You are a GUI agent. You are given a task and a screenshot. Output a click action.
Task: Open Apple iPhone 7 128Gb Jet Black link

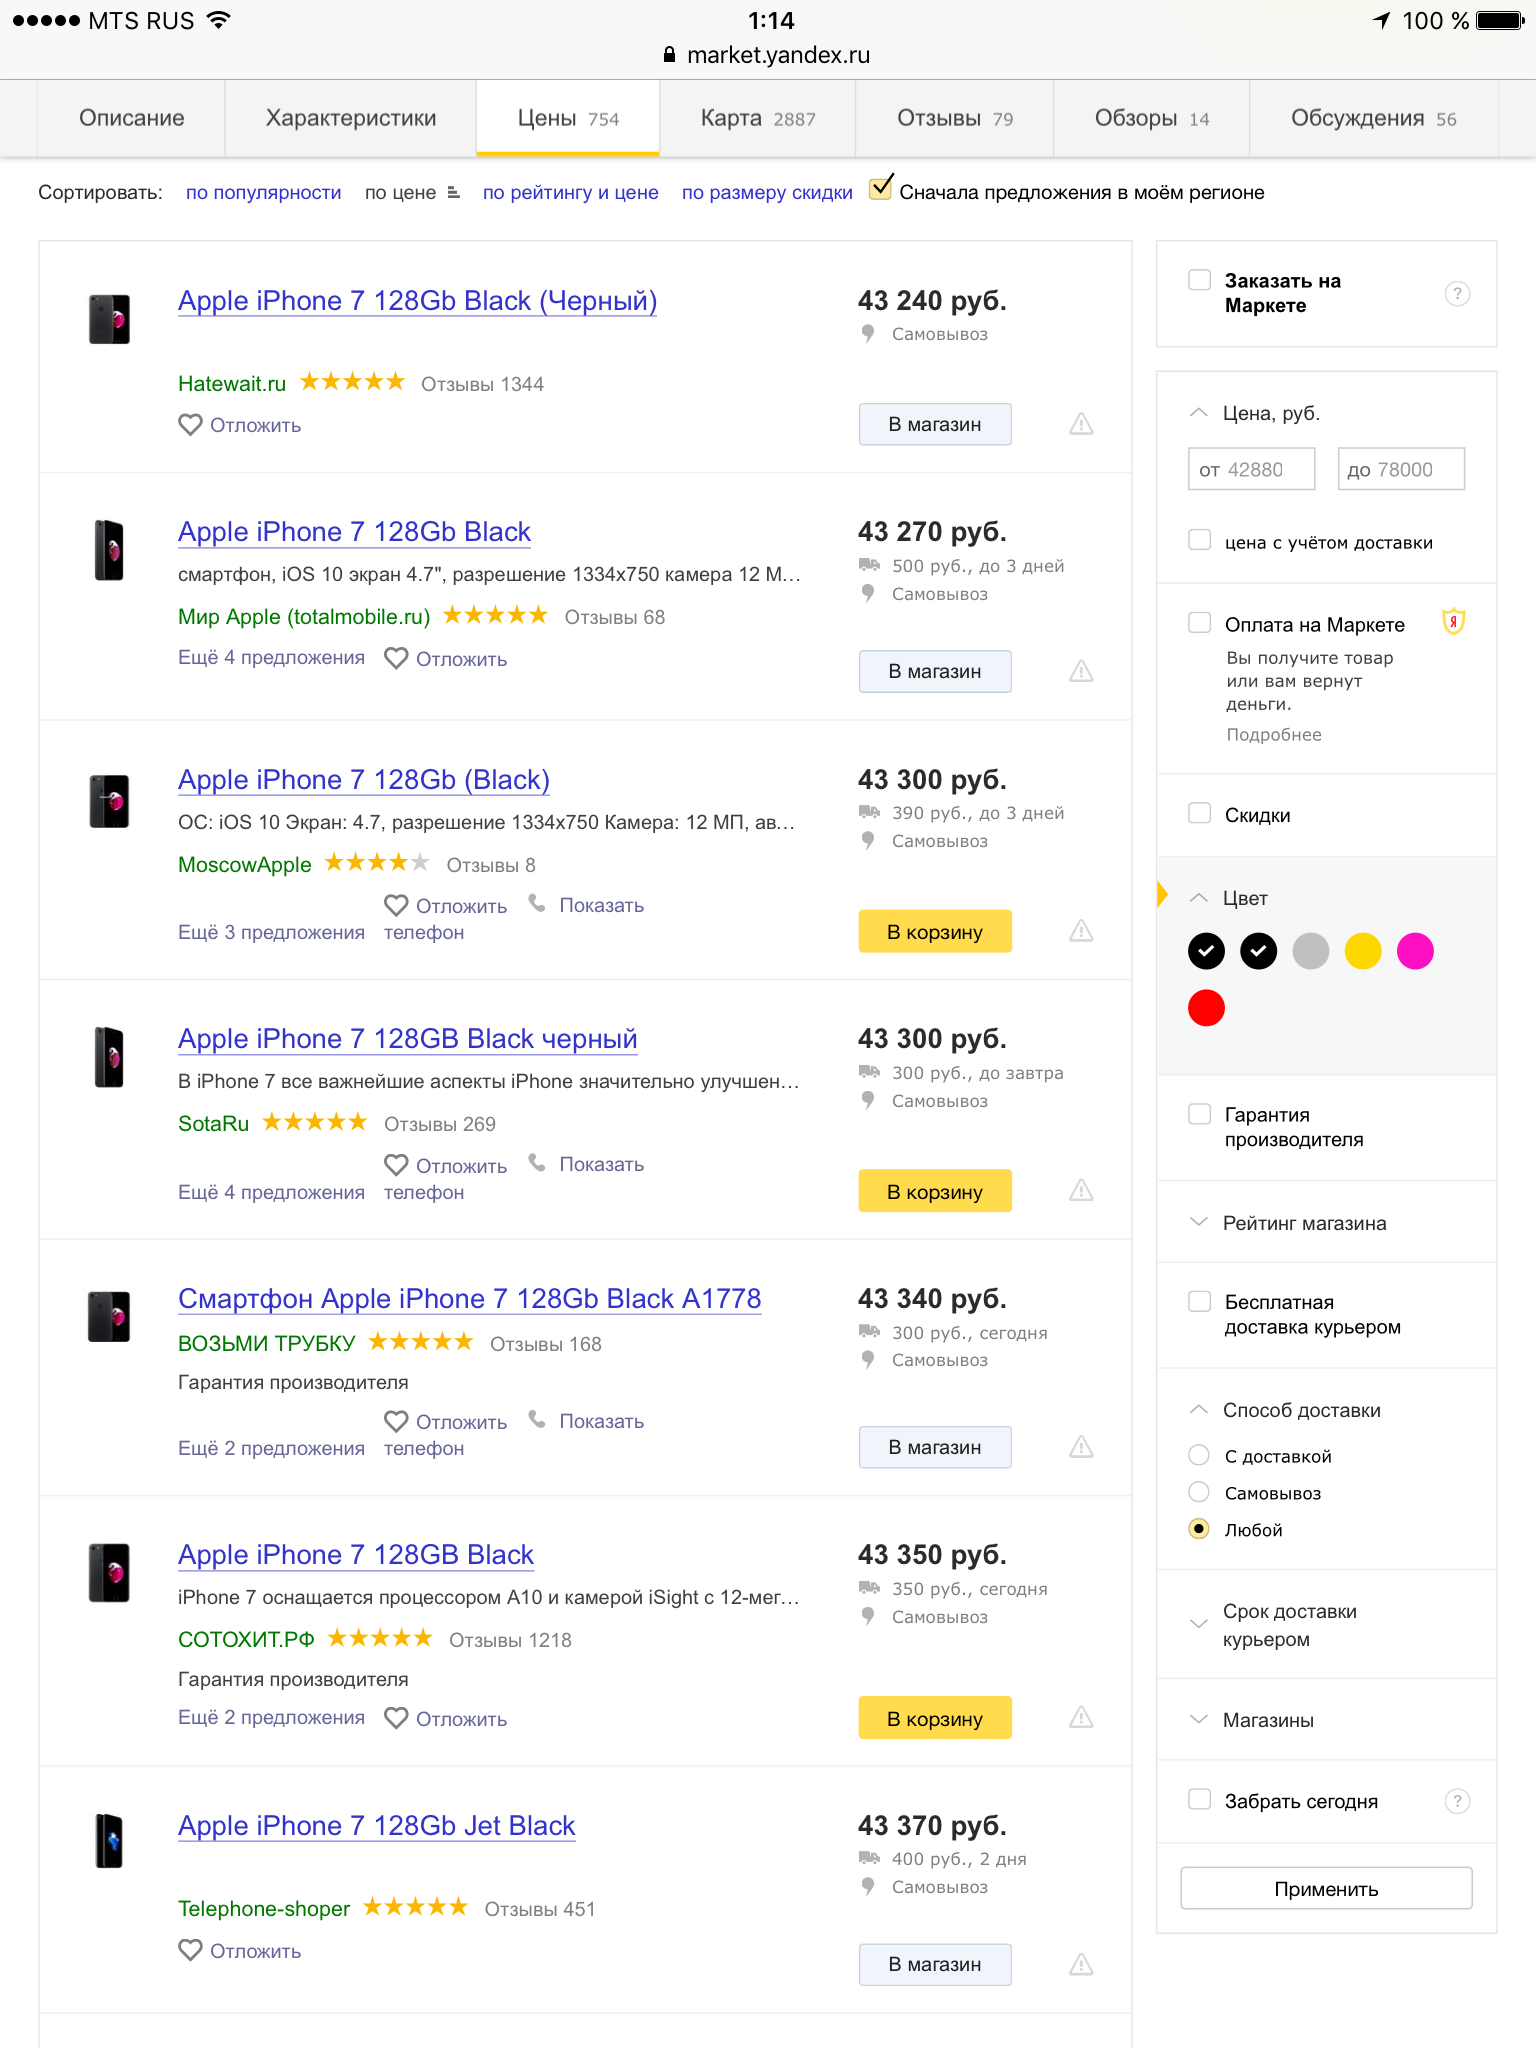tap(376, 1825)
